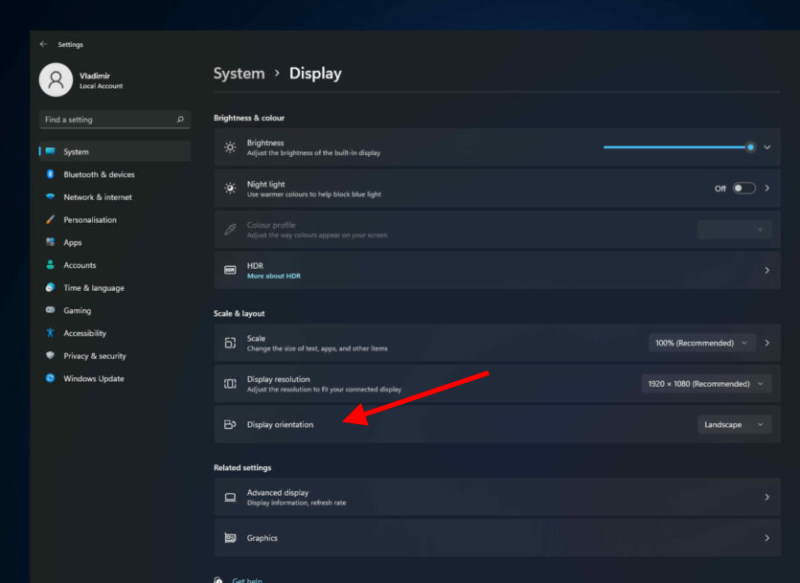The image size is (800, 583).
Task: Toggle the Night light switch
Action: pyautogui.click(x=743, y=188)
